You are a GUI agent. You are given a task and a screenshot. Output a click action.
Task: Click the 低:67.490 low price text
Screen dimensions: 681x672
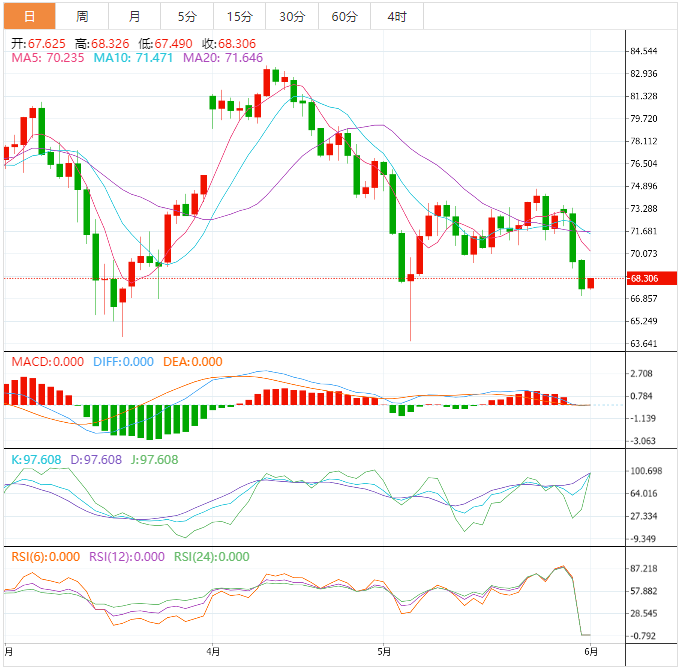(165, 43)
